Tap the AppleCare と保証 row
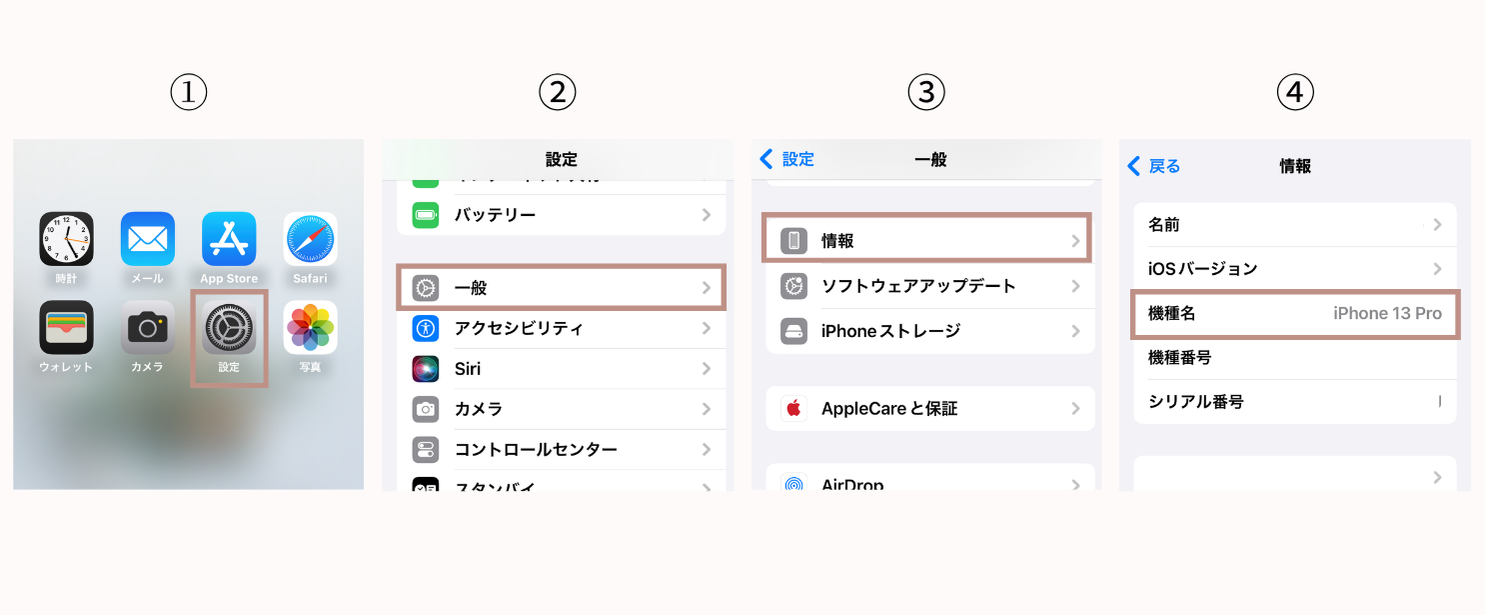The height and width of the screenshot is (615, 1485). tap(927, 408)
